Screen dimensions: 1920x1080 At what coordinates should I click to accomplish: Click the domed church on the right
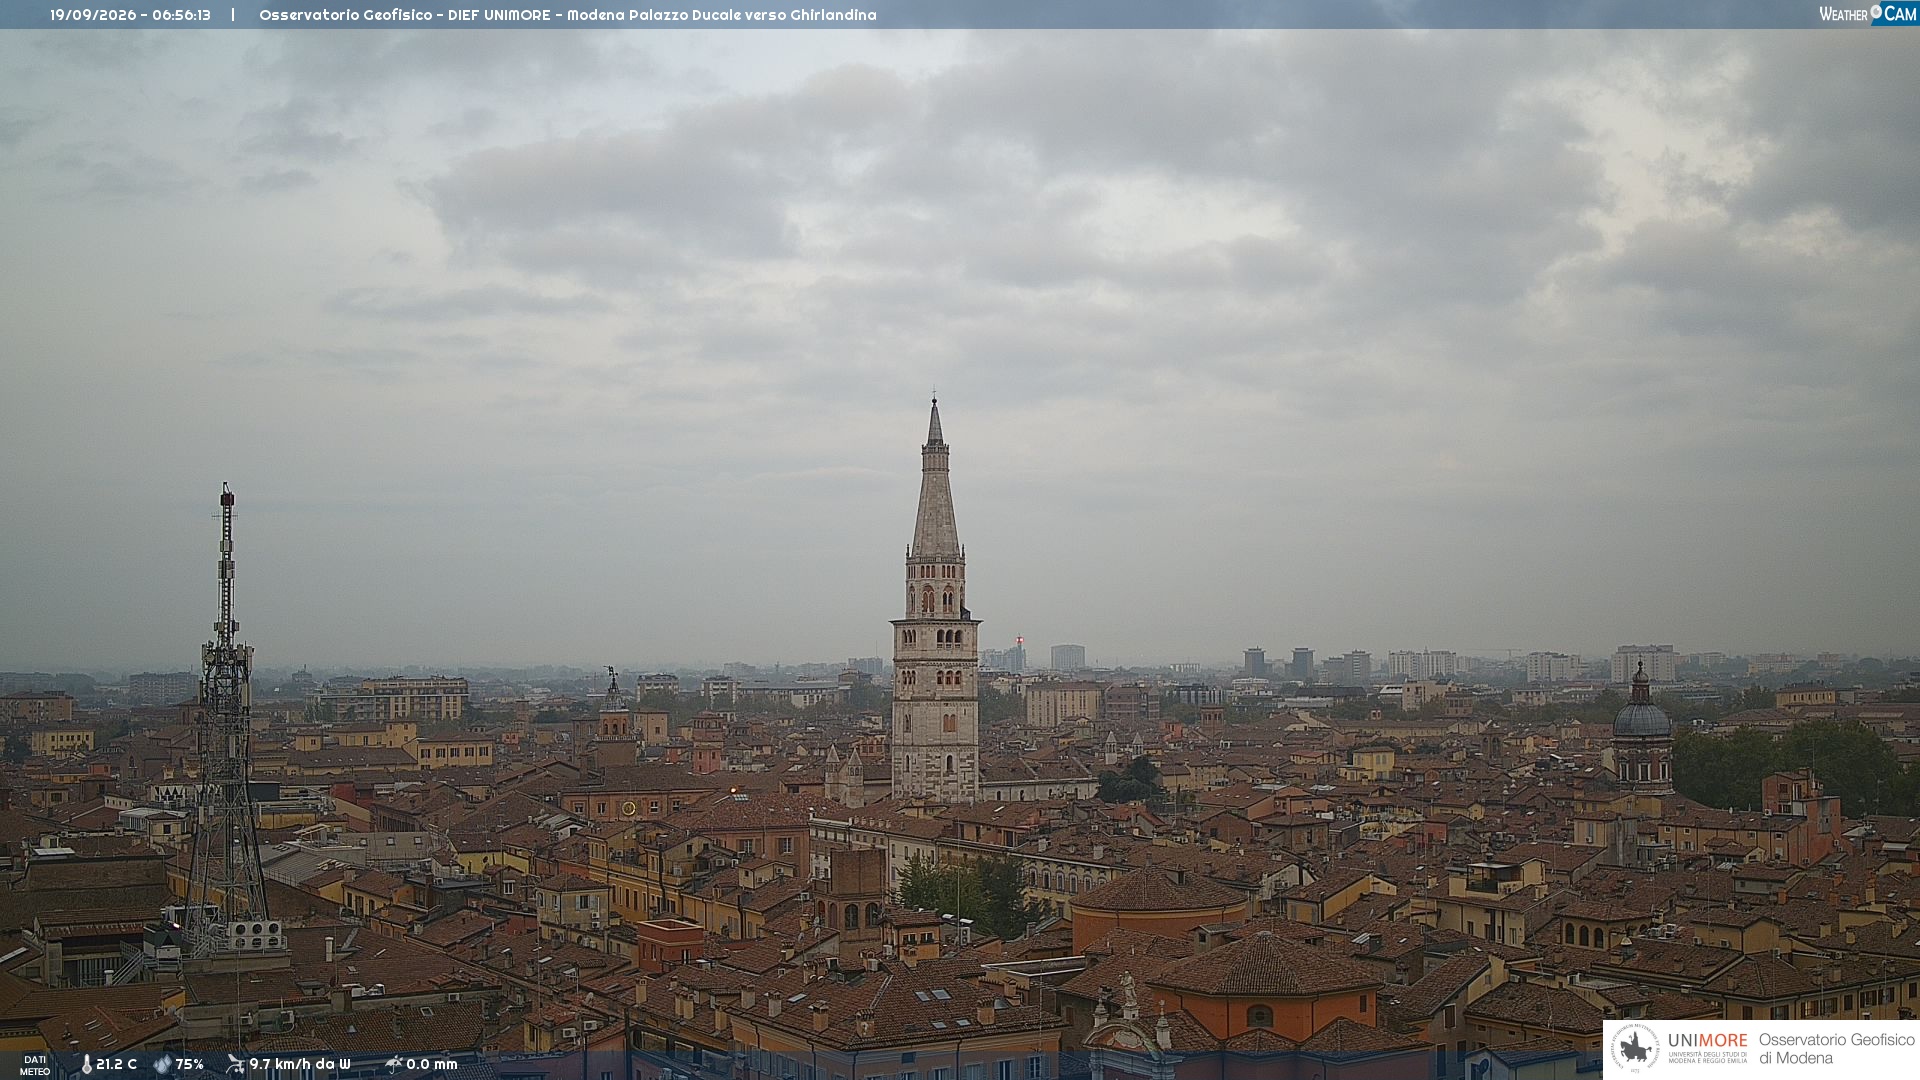[1641, 730]
